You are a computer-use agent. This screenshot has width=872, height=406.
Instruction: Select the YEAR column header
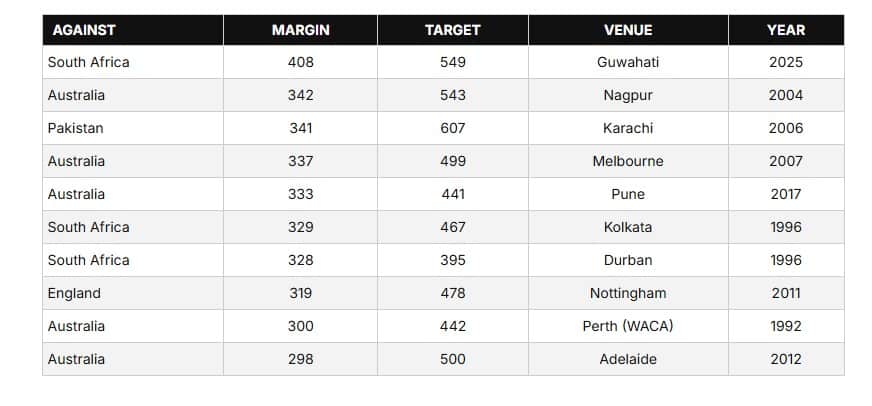[785, 30]
